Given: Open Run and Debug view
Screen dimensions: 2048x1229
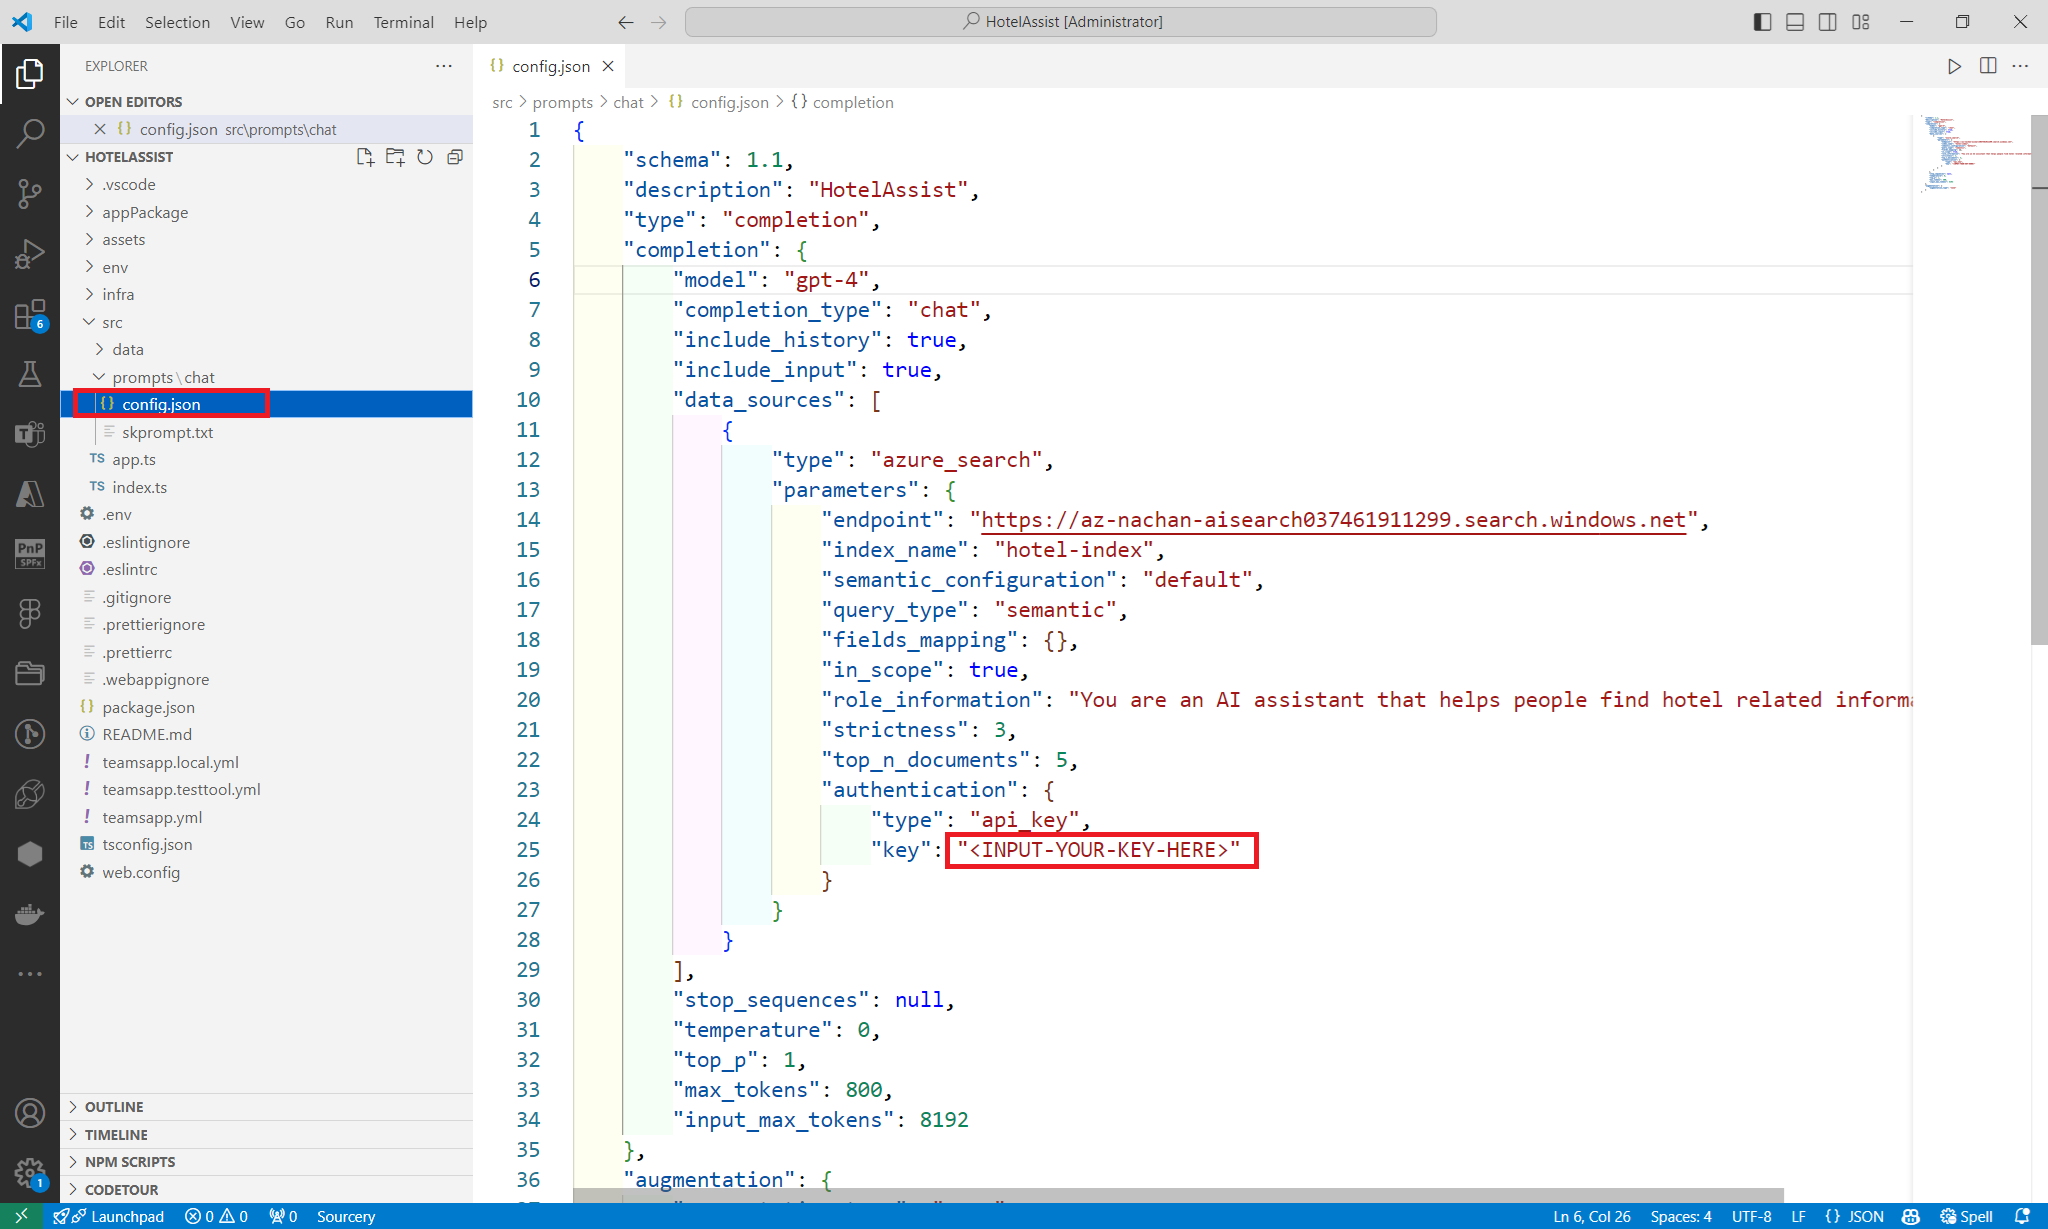Looking at the screenshot, I should (30, 254).
